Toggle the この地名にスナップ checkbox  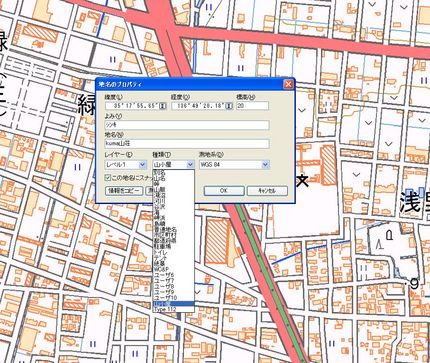pos(107,178)
